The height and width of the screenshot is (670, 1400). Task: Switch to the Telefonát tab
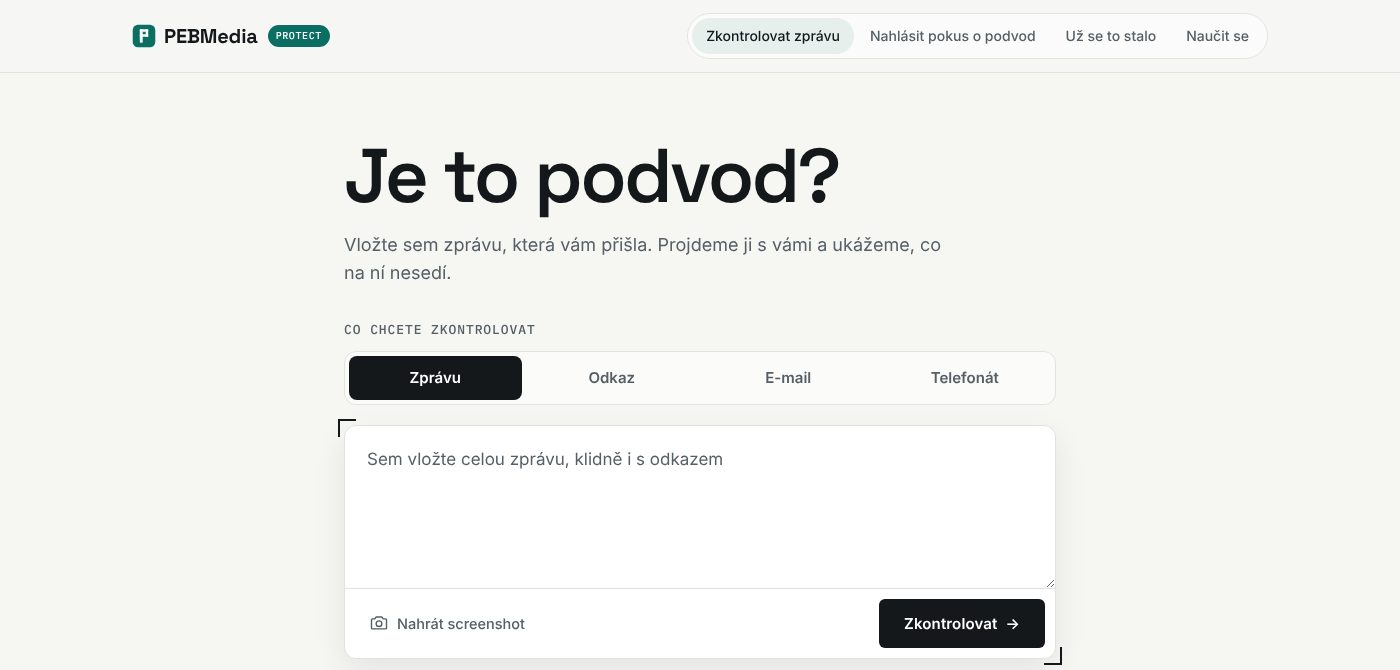965,378
